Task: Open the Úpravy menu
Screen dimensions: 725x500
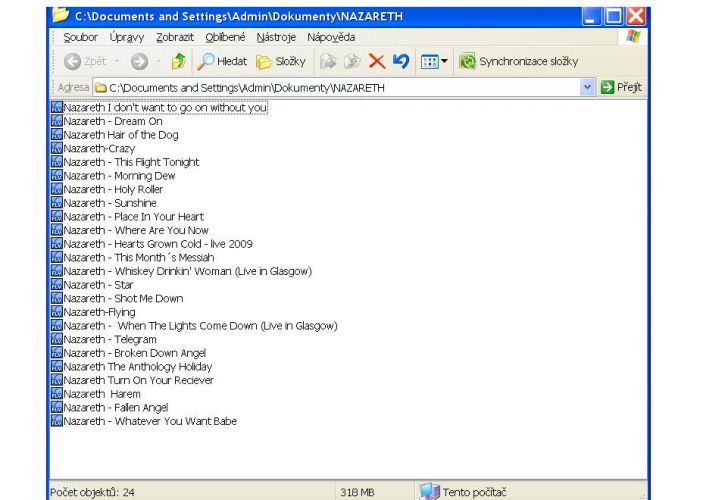Action: pos(127,37)
